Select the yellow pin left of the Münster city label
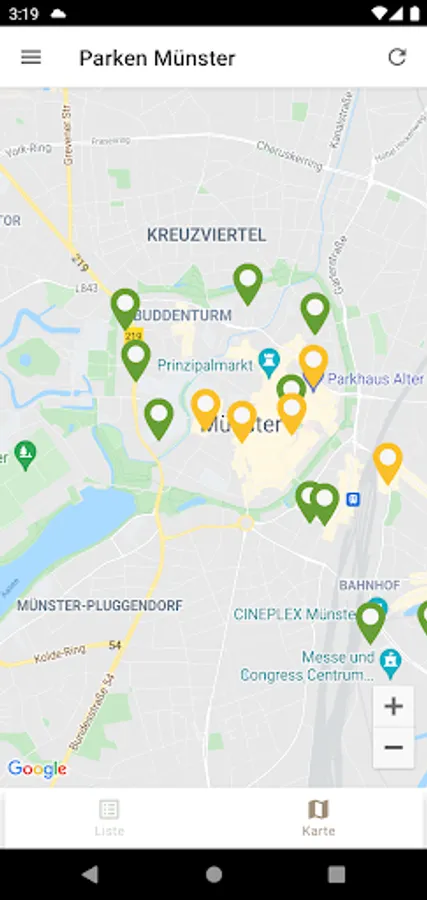 (205, 410)
